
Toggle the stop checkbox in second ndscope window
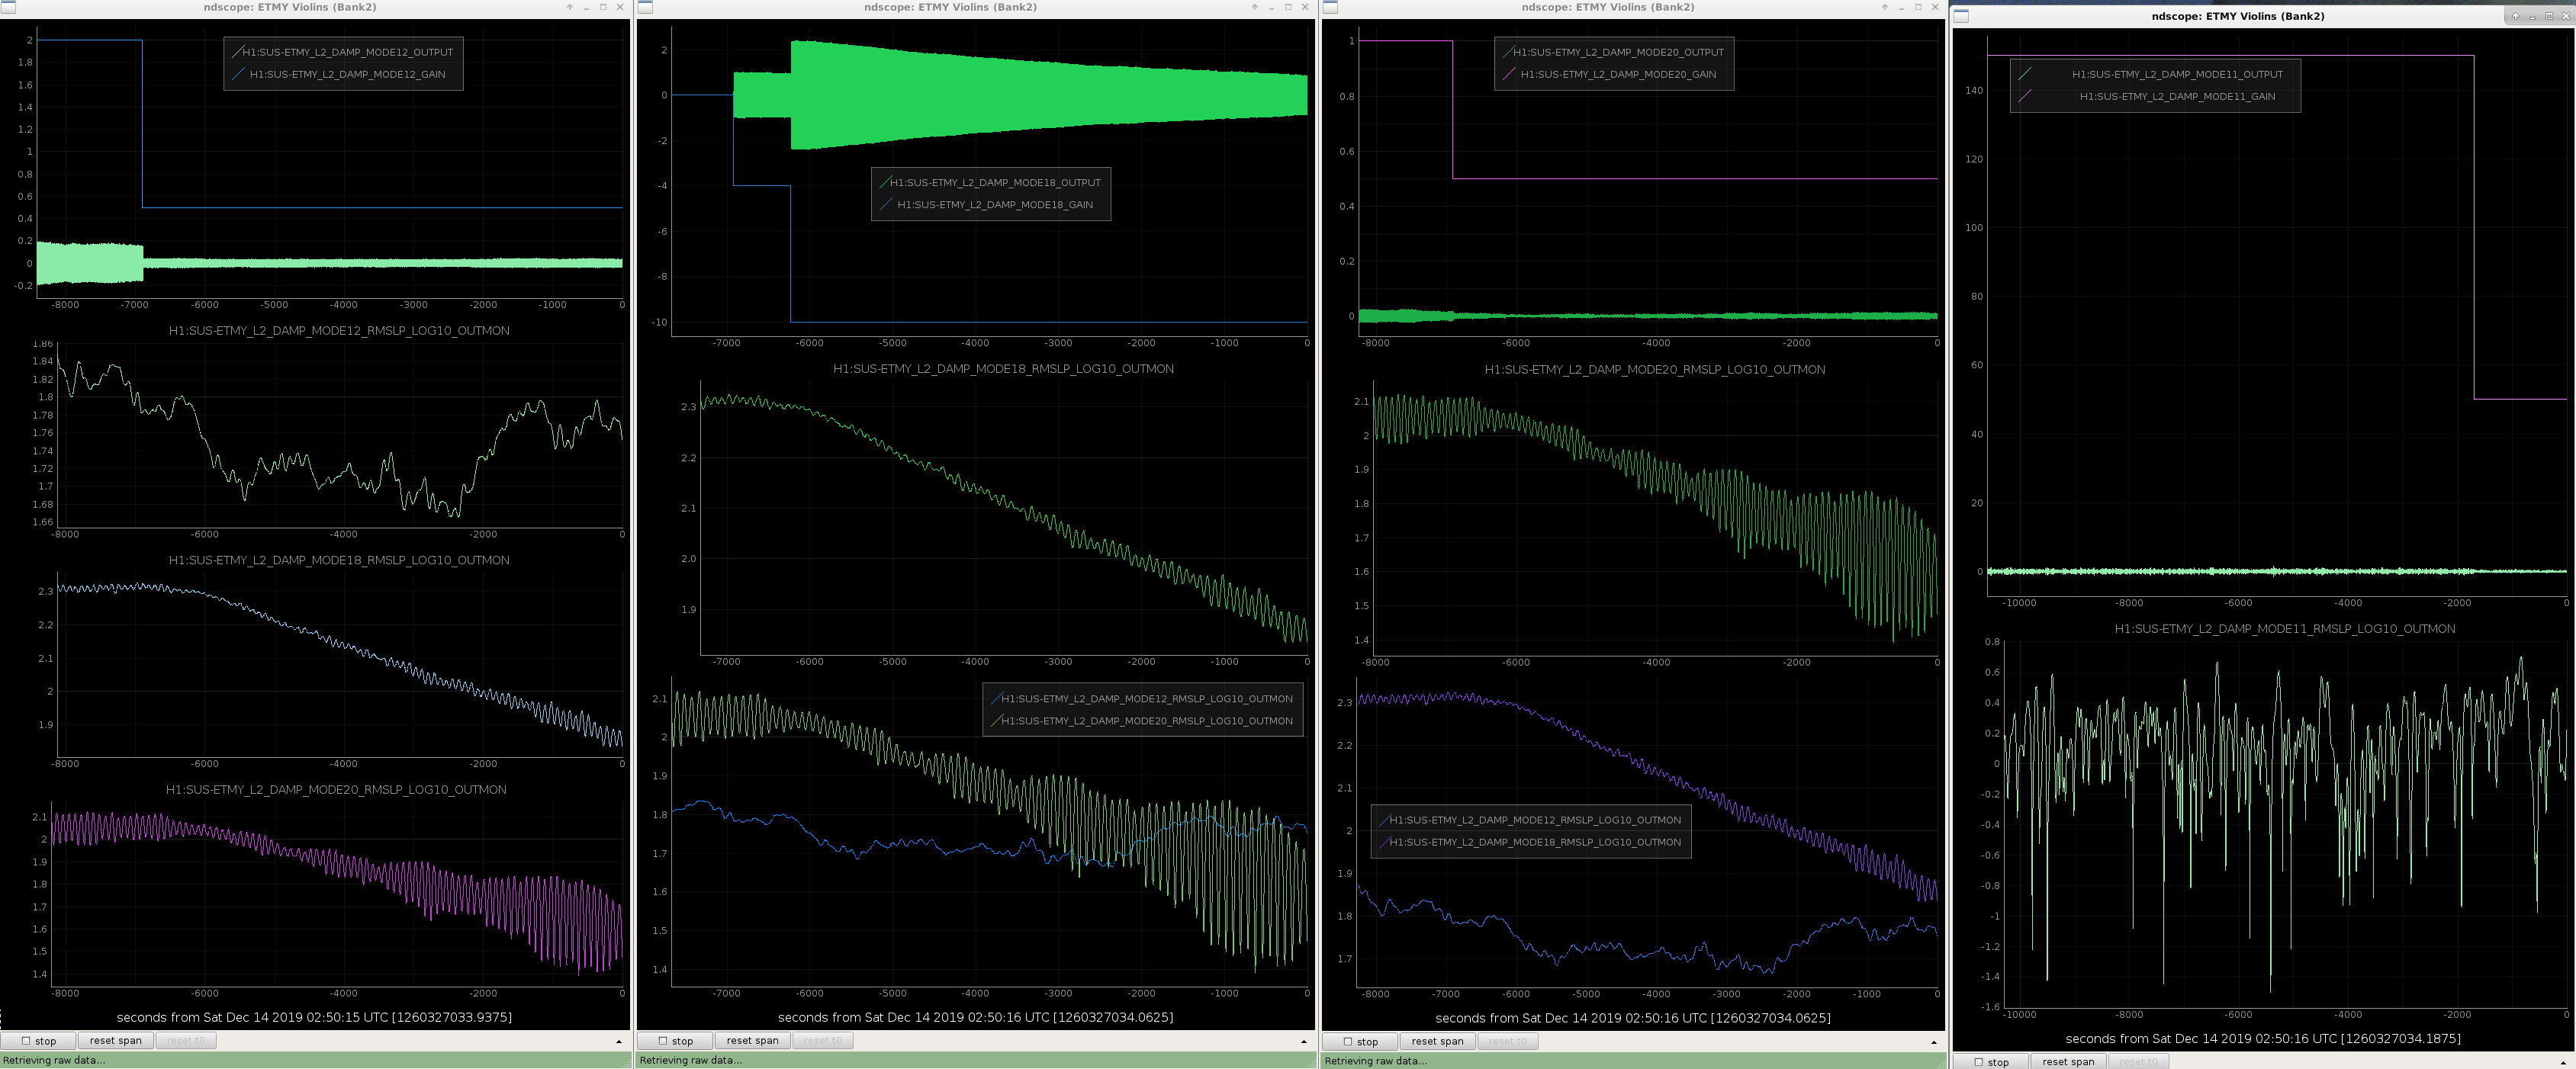tap(663, 1041)
